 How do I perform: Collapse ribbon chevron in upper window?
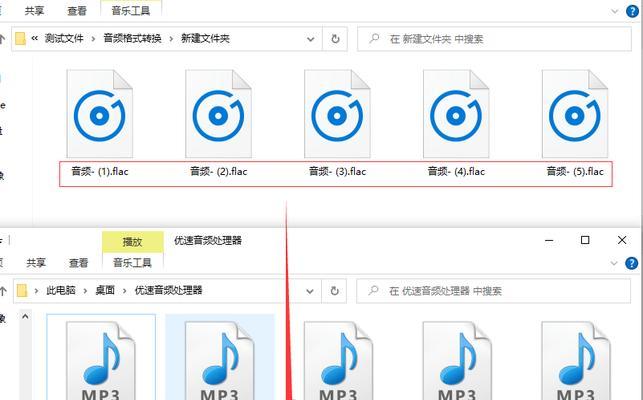(614, 11)
